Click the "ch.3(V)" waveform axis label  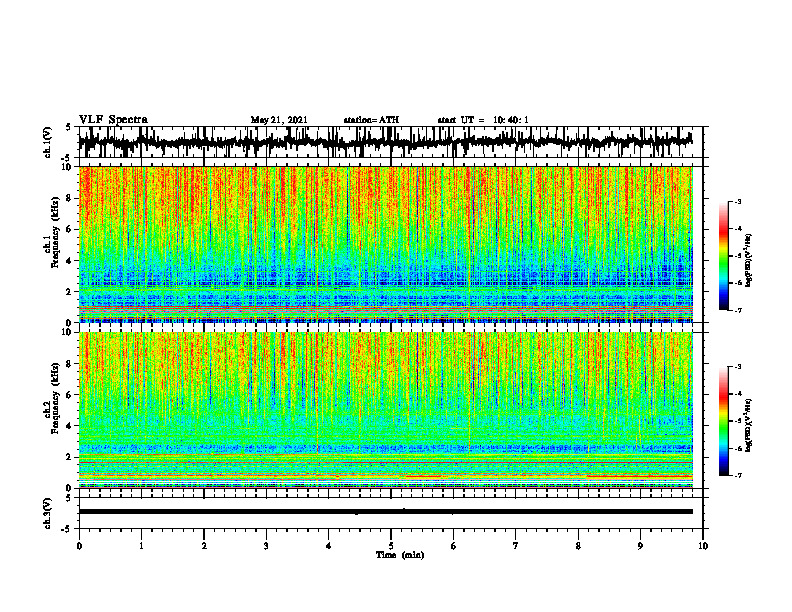click(x=48, y=513)
